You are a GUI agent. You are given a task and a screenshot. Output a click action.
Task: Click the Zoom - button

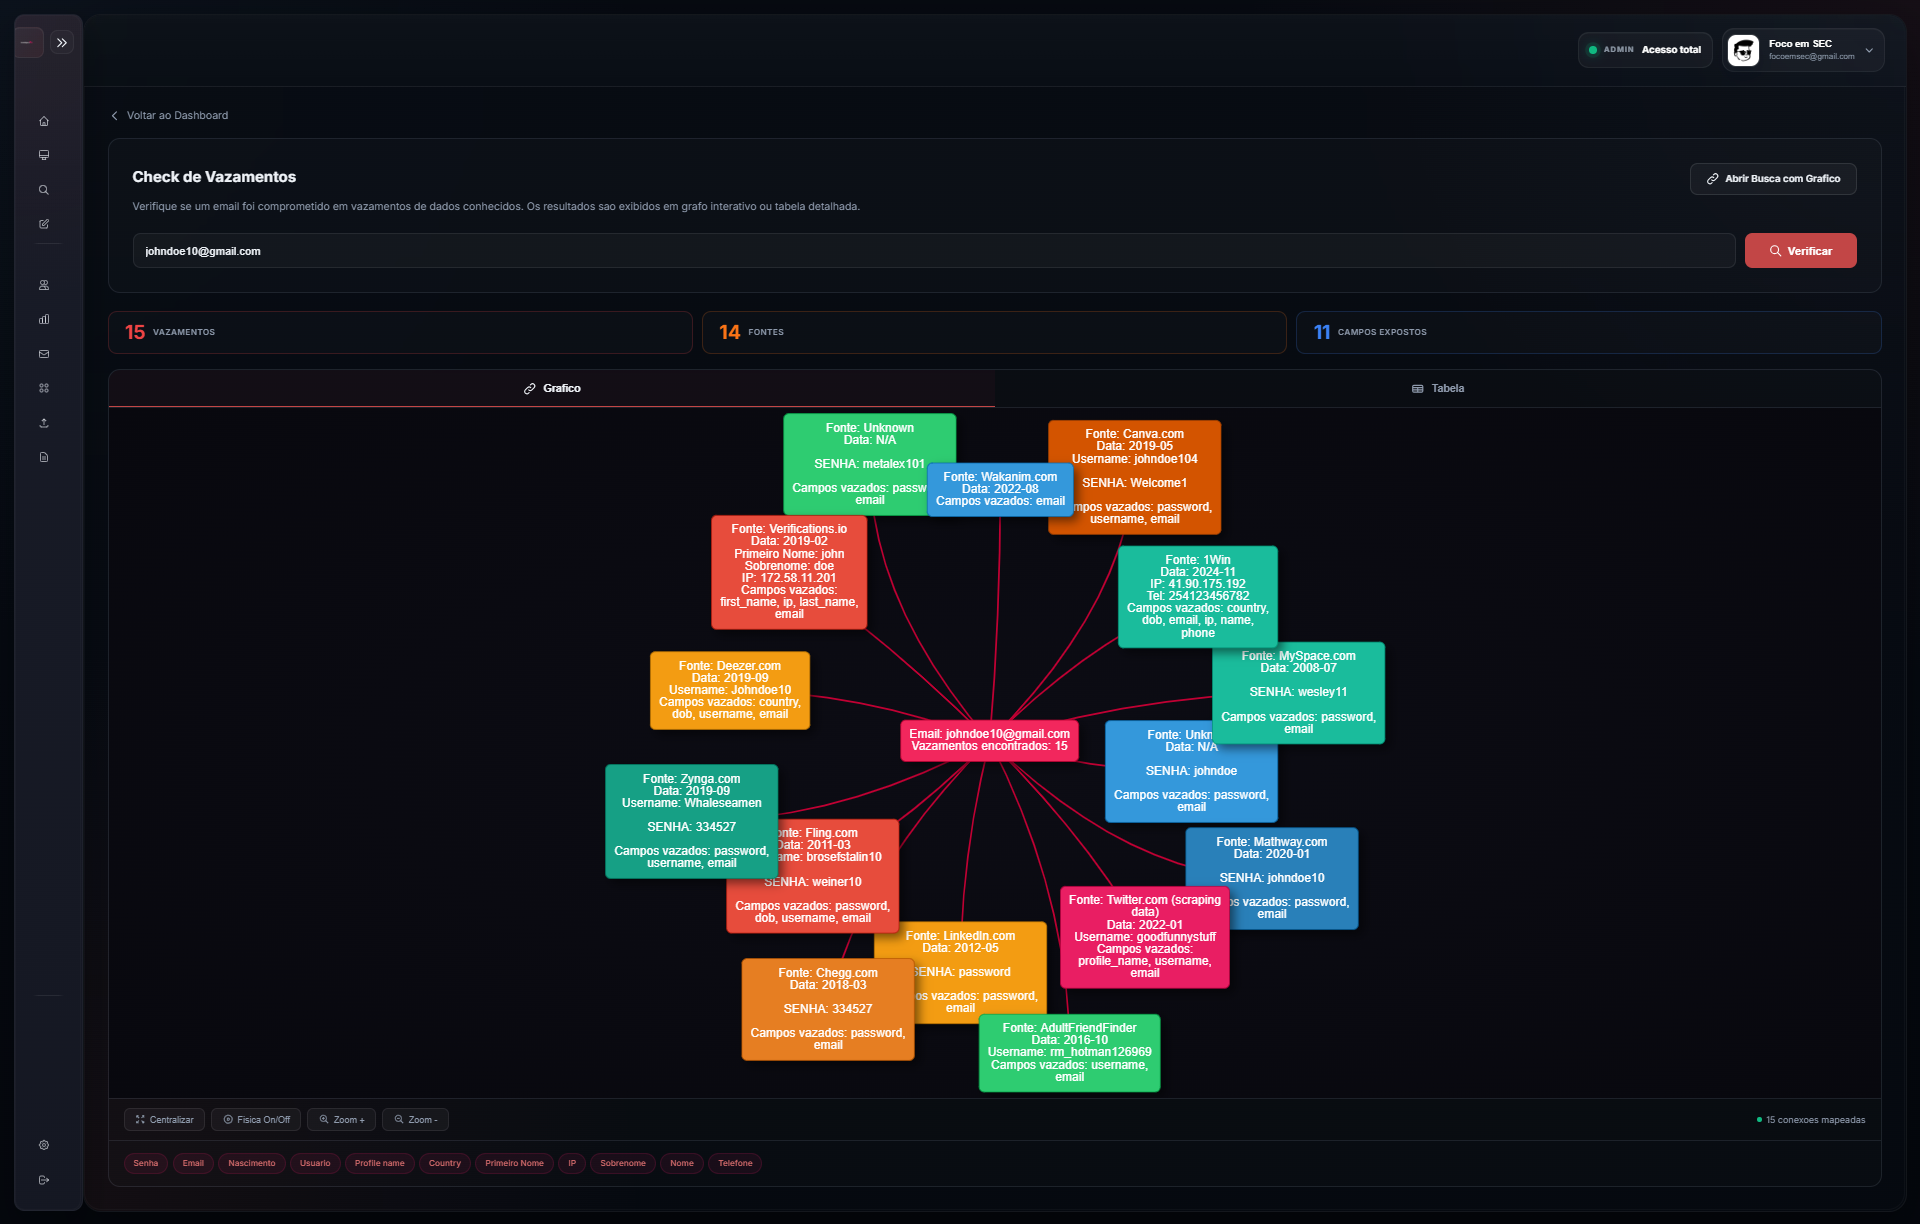click(x=416, y=1120)
